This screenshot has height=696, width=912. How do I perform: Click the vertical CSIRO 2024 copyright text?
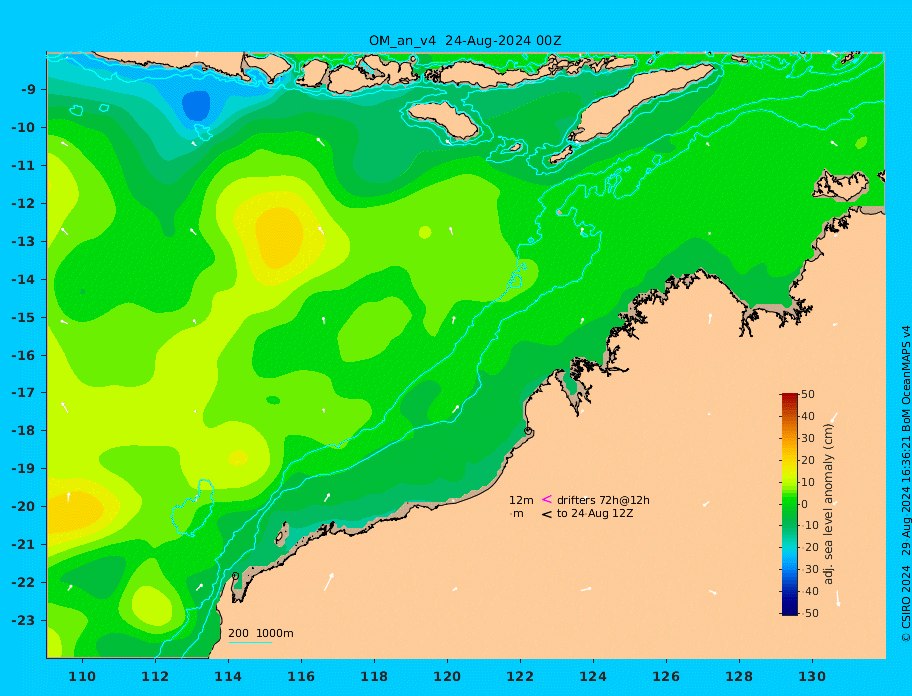tap(906, 484)
